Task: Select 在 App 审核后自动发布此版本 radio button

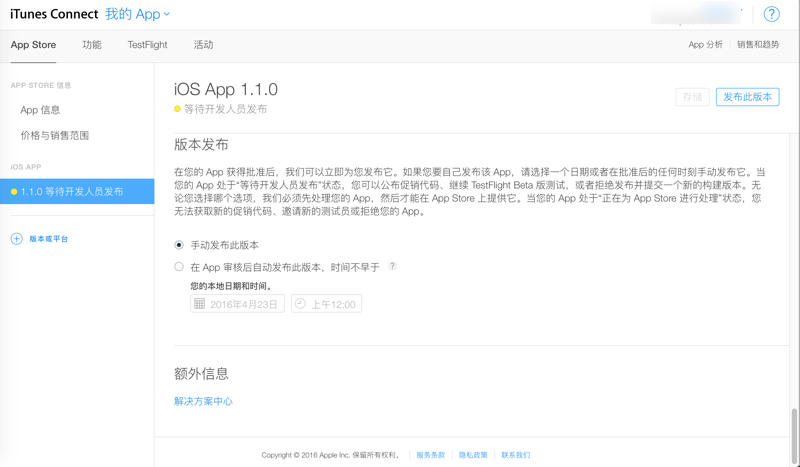Action: [179, 266]
